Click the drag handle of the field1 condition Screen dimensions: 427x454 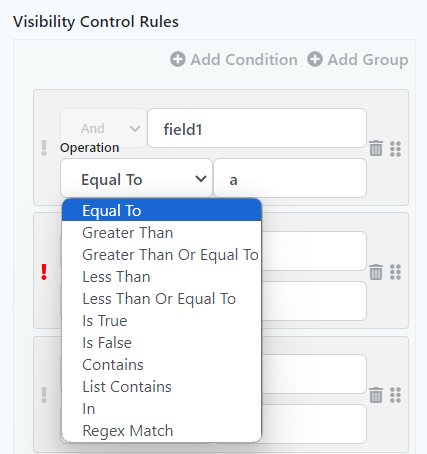(x=395, y=149)
